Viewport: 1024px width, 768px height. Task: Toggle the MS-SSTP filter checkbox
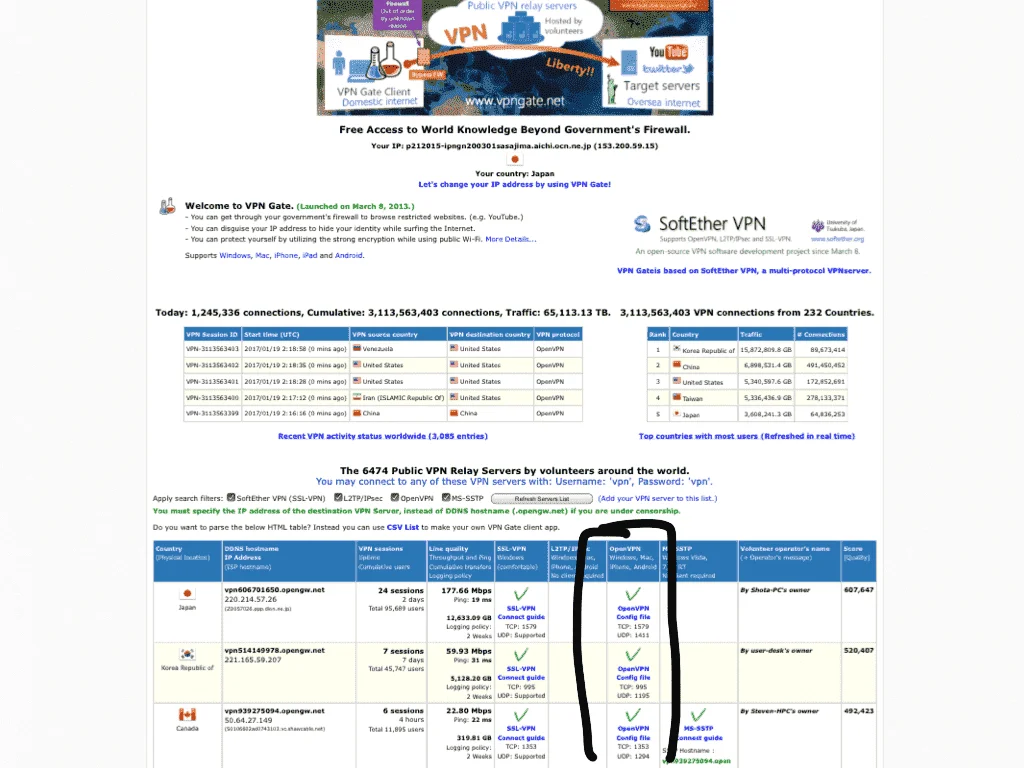(446, 498)
